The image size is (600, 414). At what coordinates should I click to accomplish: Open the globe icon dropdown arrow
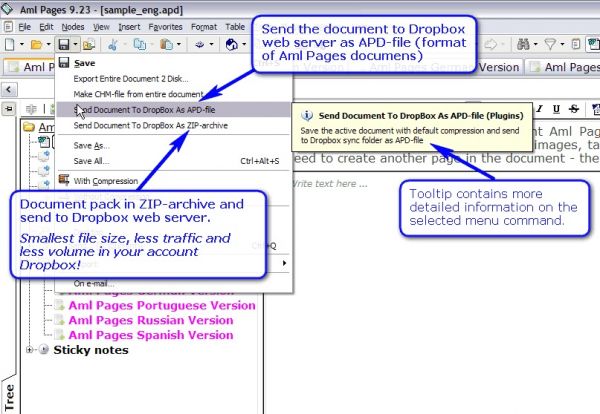[x=244, y=44]
